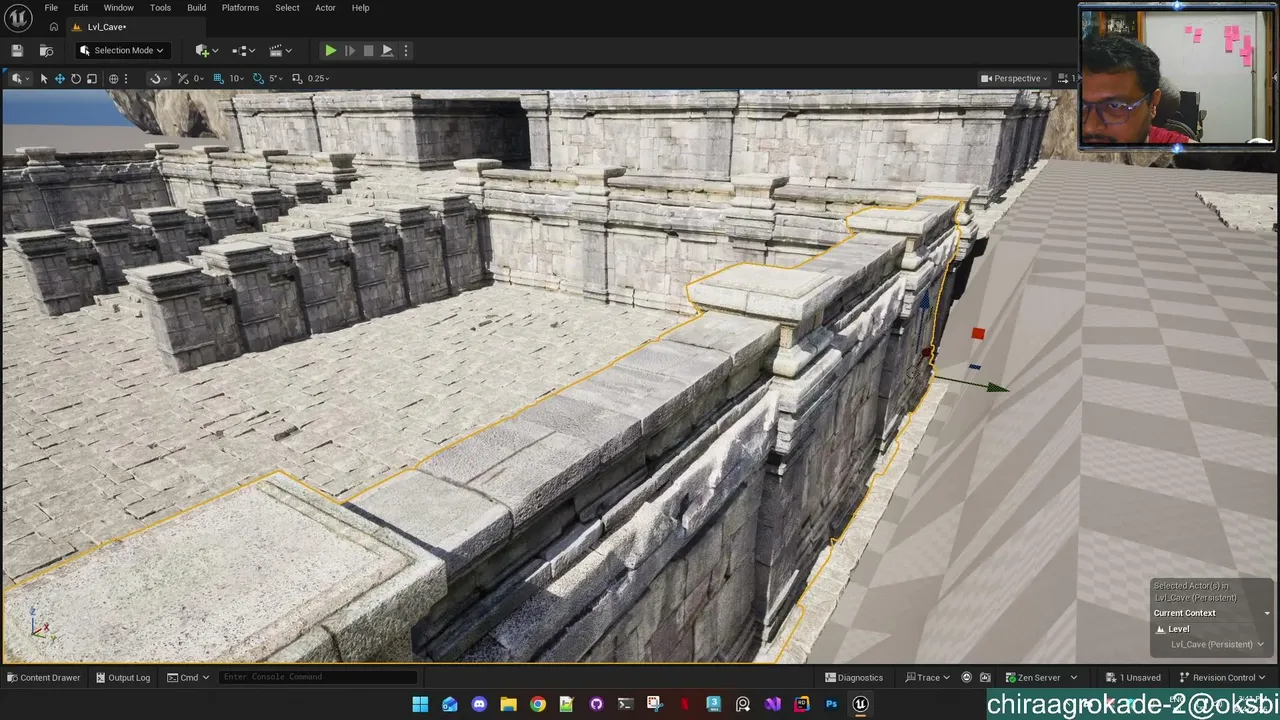
Task: Toggle the surface snapping value 0
Action: [x=197, y=78]
